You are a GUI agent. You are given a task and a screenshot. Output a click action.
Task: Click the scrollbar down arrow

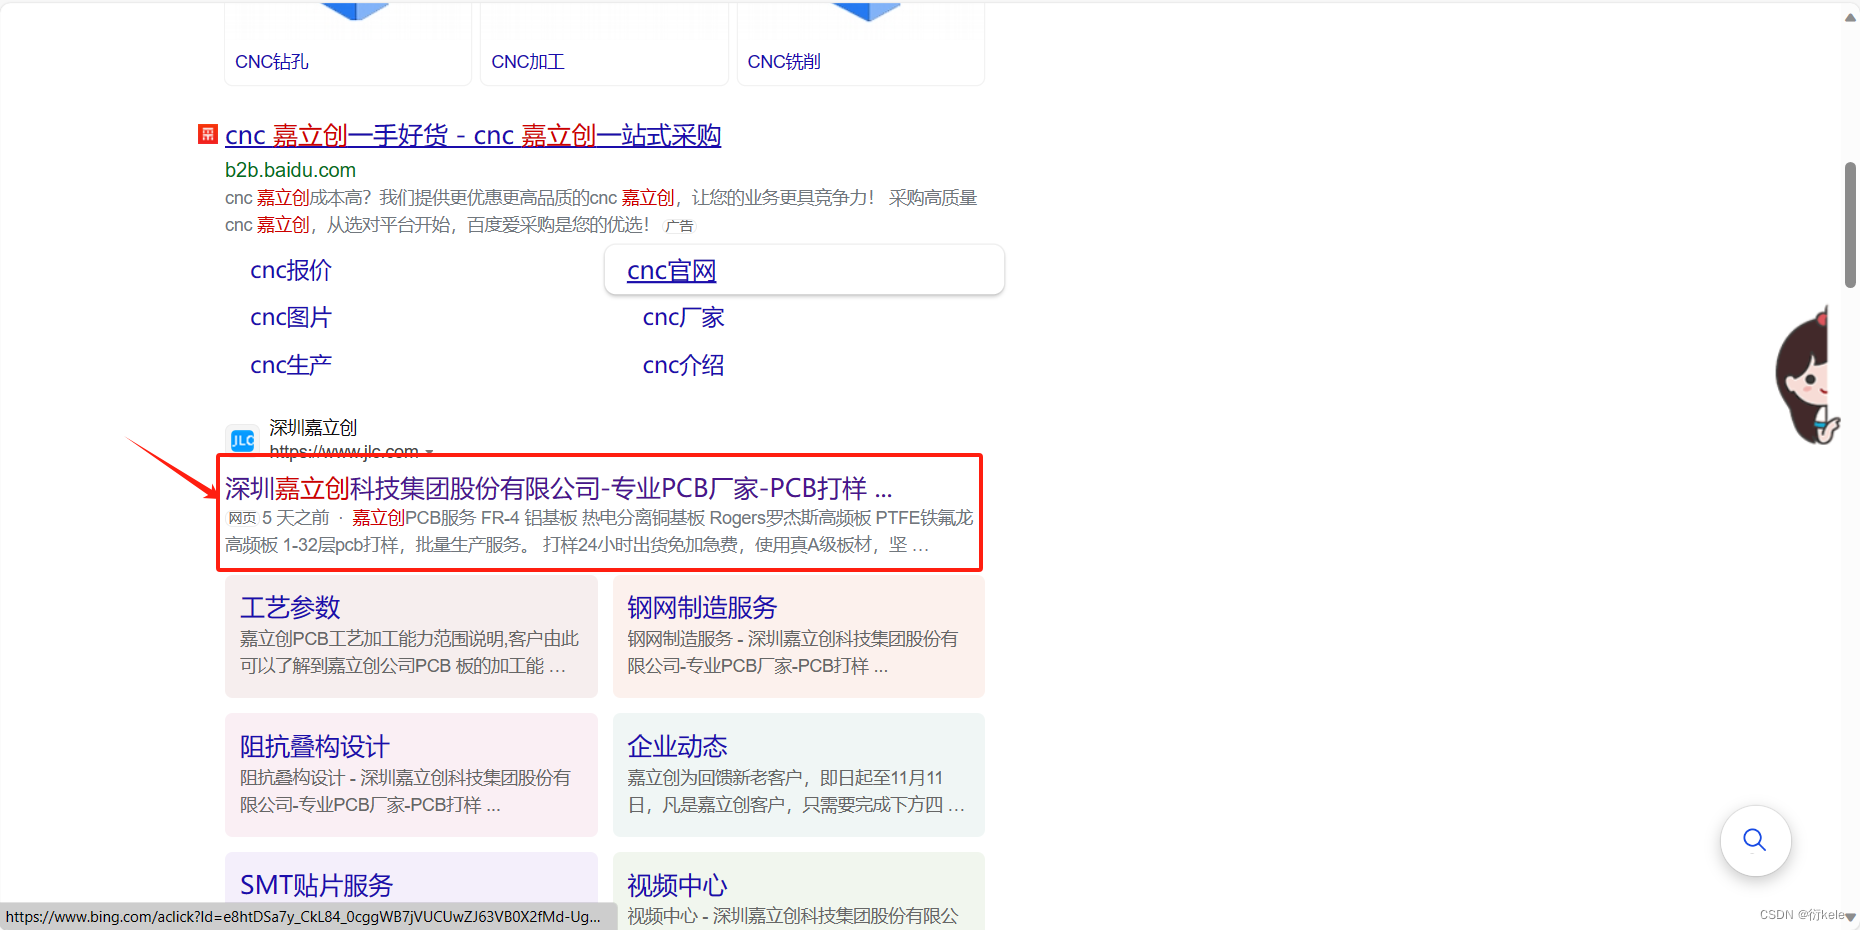[x=1851, y=916]
